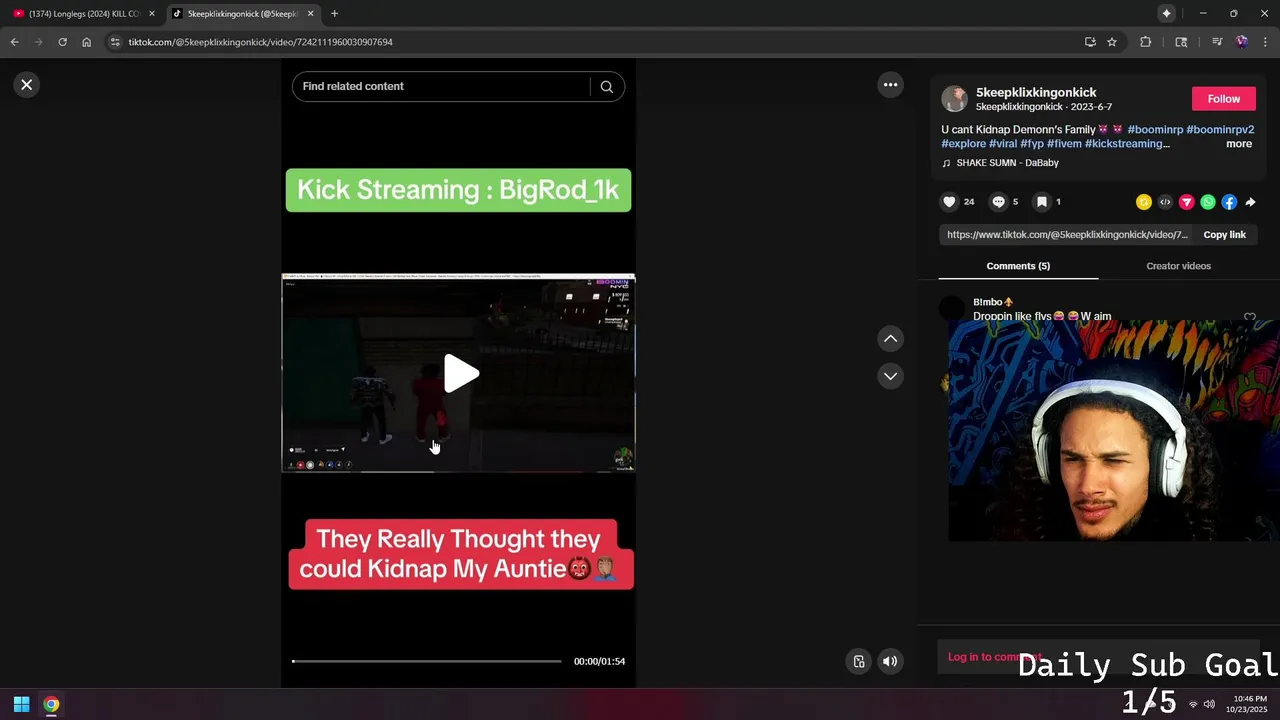The width and height of the screenshot is (1280, 720).
Task: Go to next video arrow
Action: (890, 376)
